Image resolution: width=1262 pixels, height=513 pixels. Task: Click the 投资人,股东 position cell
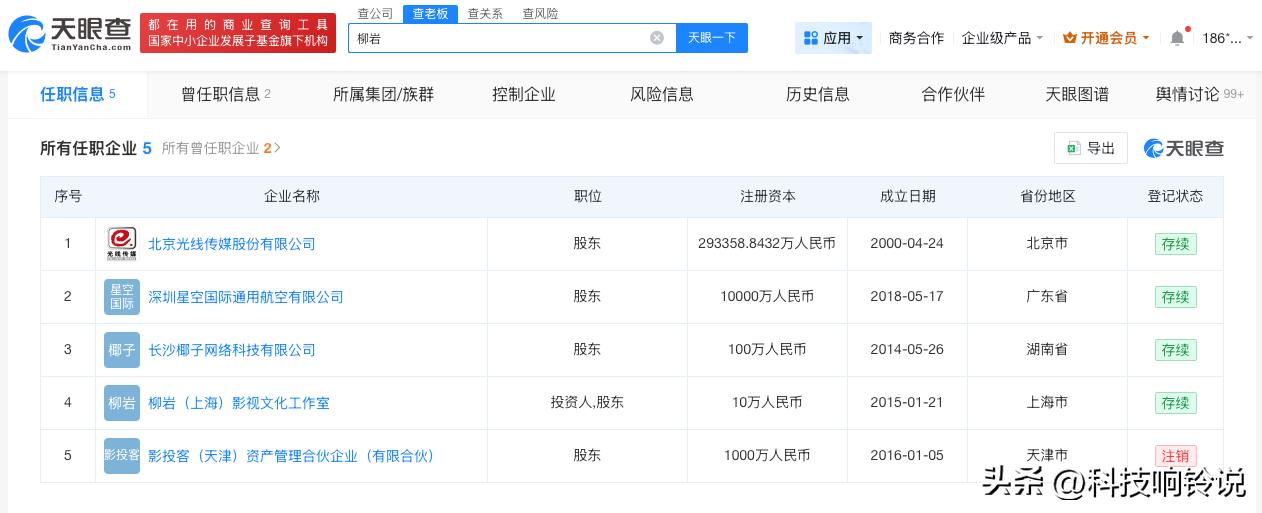(587, 402)
